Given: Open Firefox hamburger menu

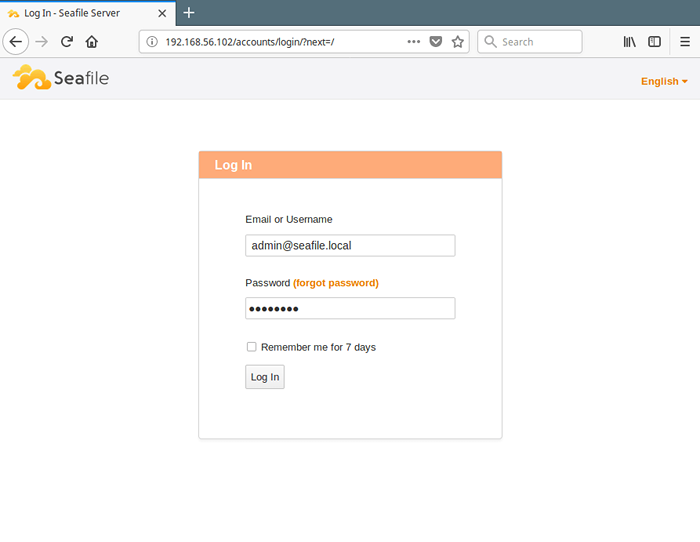Looking at the screenshot, I should click(685, 42).
